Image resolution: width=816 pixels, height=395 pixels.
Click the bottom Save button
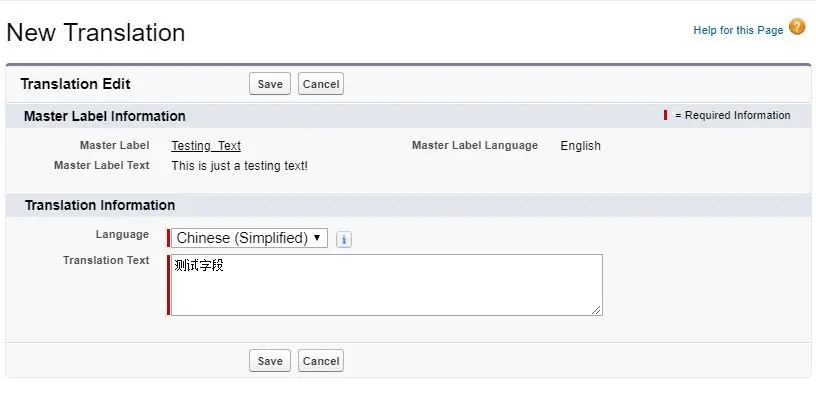pos(270,361)
